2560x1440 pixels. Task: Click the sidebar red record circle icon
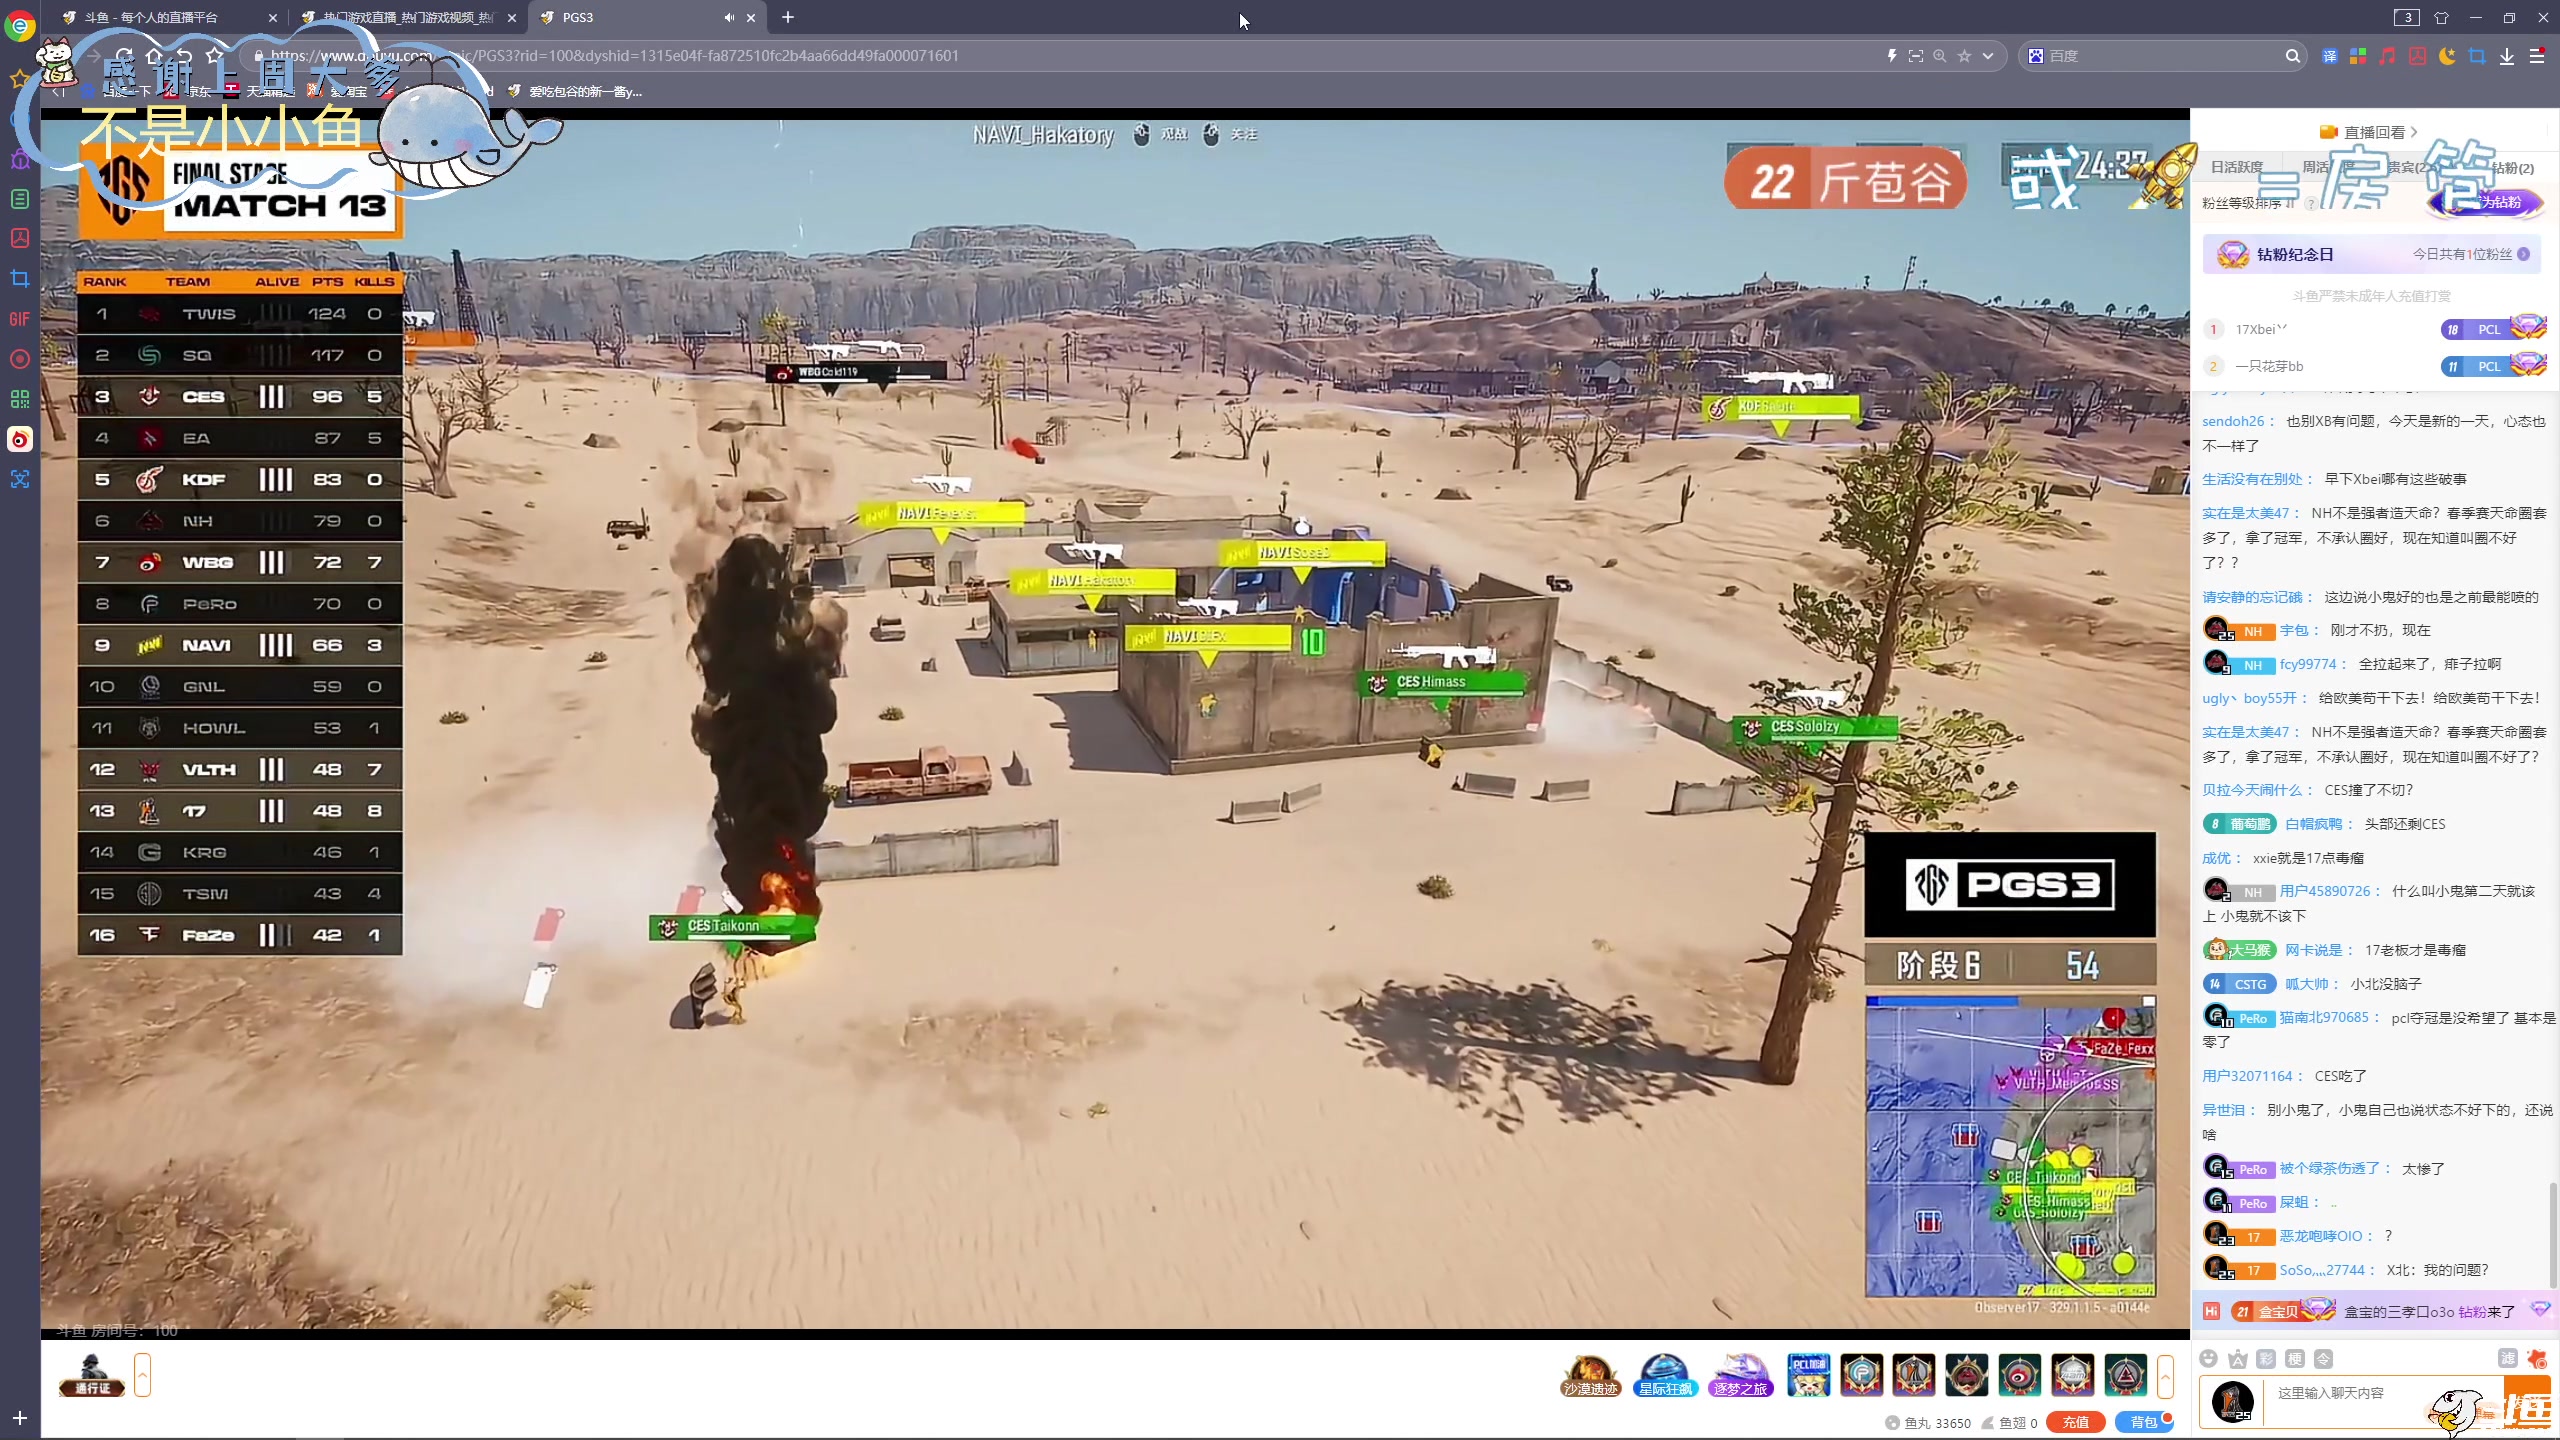coord(19,359)
